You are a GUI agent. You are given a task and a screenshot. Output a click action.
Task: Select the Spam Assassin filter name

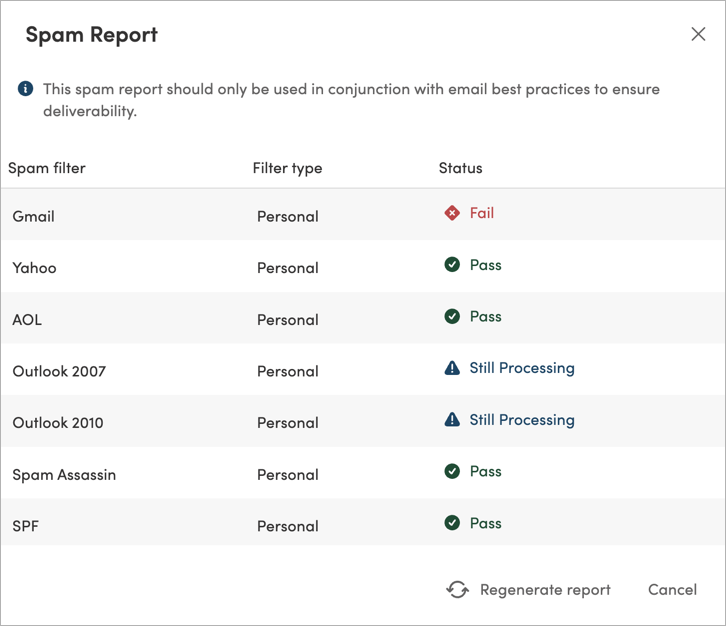point(64,475)
